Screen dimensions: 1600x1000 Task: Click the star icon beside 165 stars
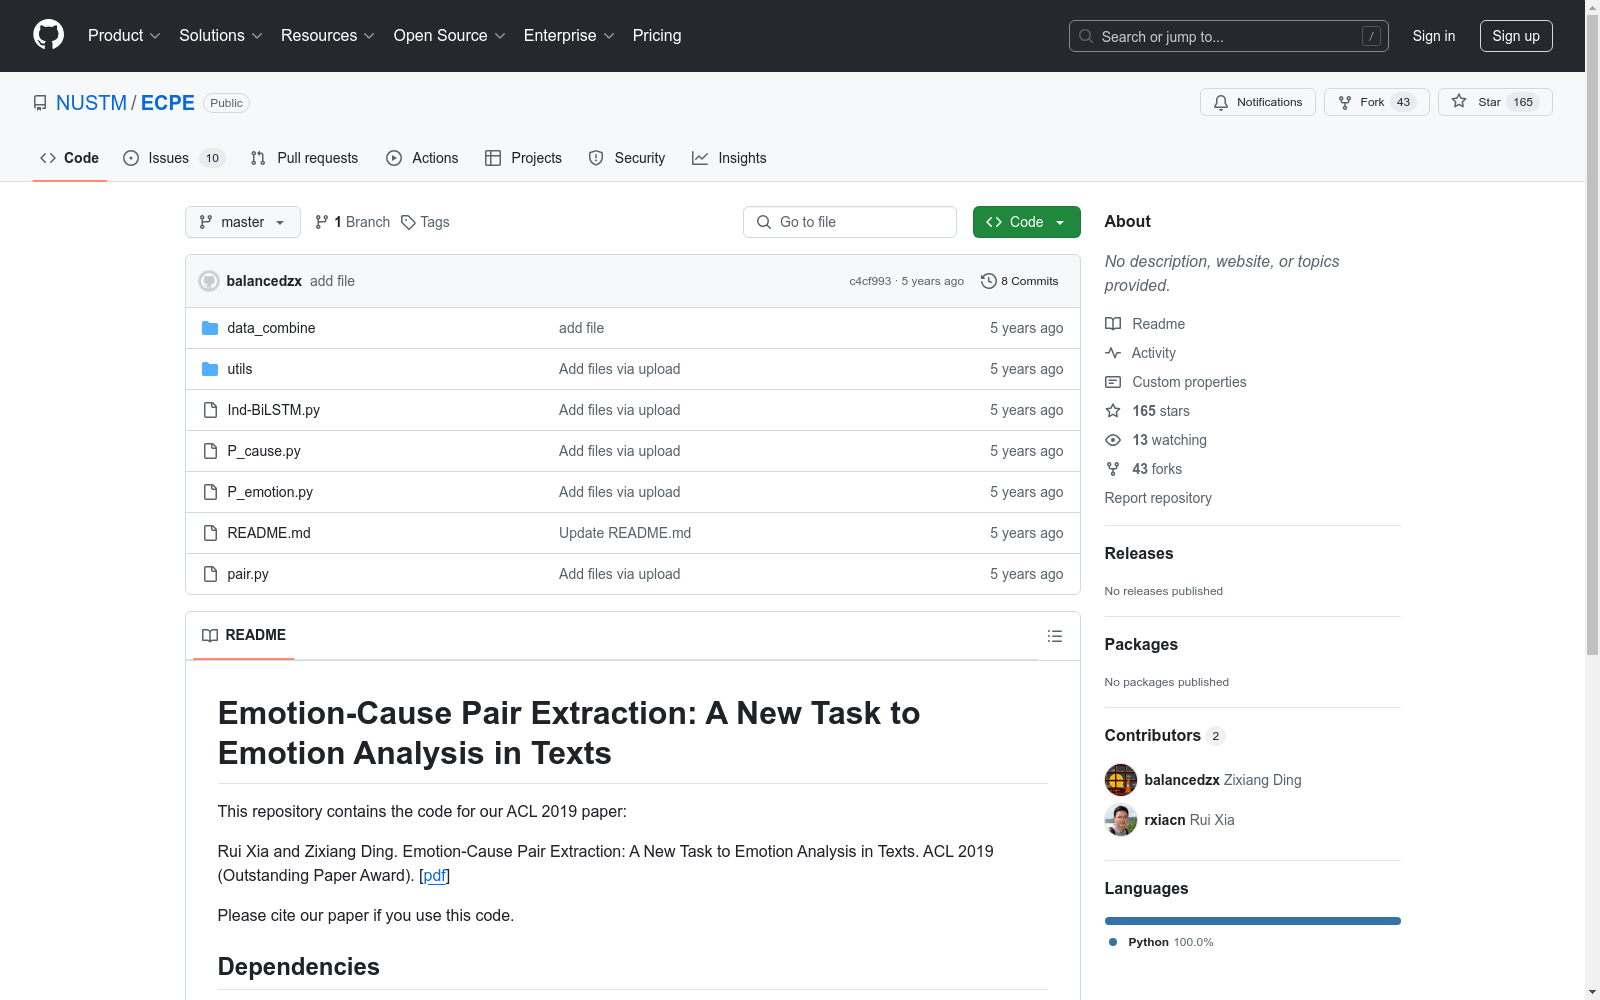(x=1113, y=411)
